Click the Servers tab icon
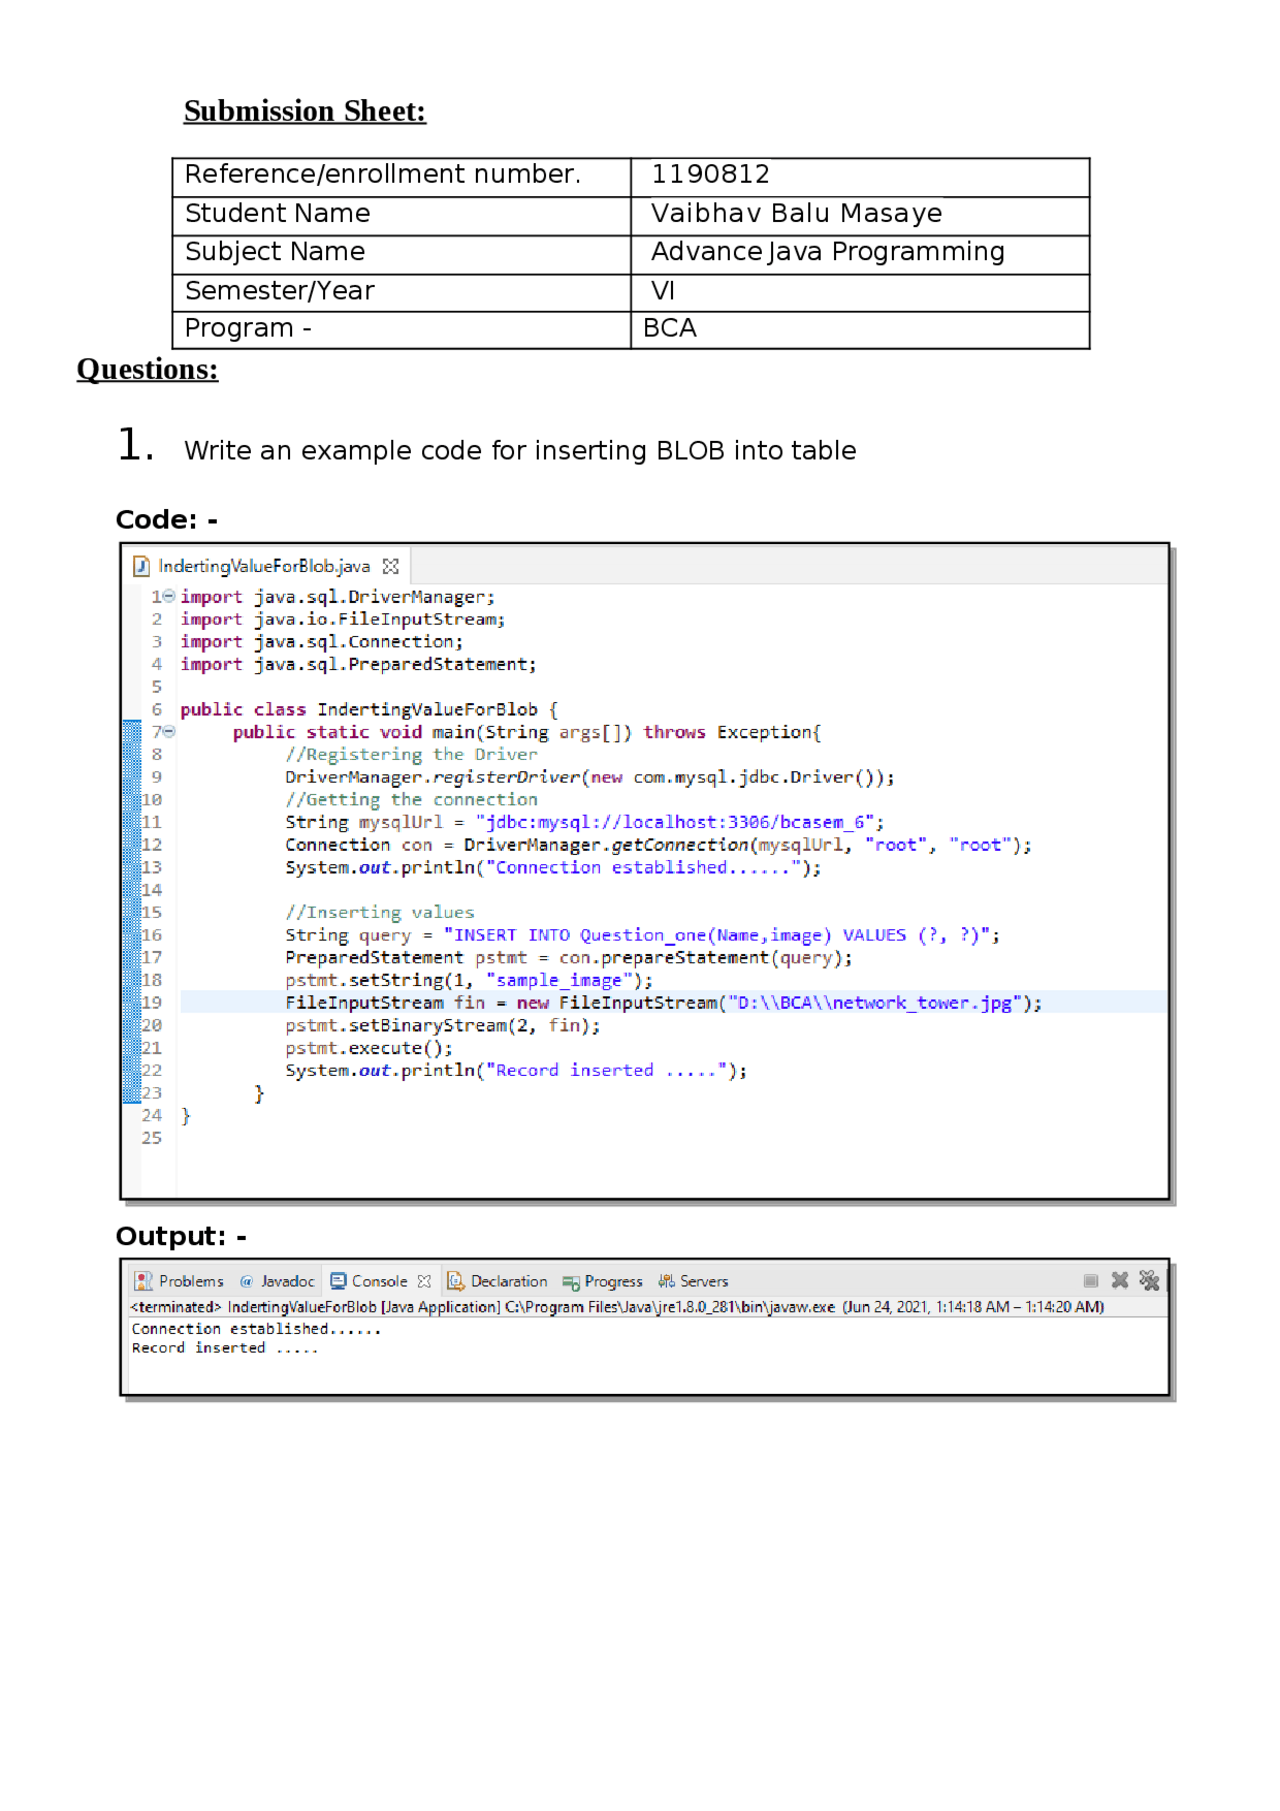Image resolution: width=1280 pixels, height=1811 pixels. [x=666, y=1283]
